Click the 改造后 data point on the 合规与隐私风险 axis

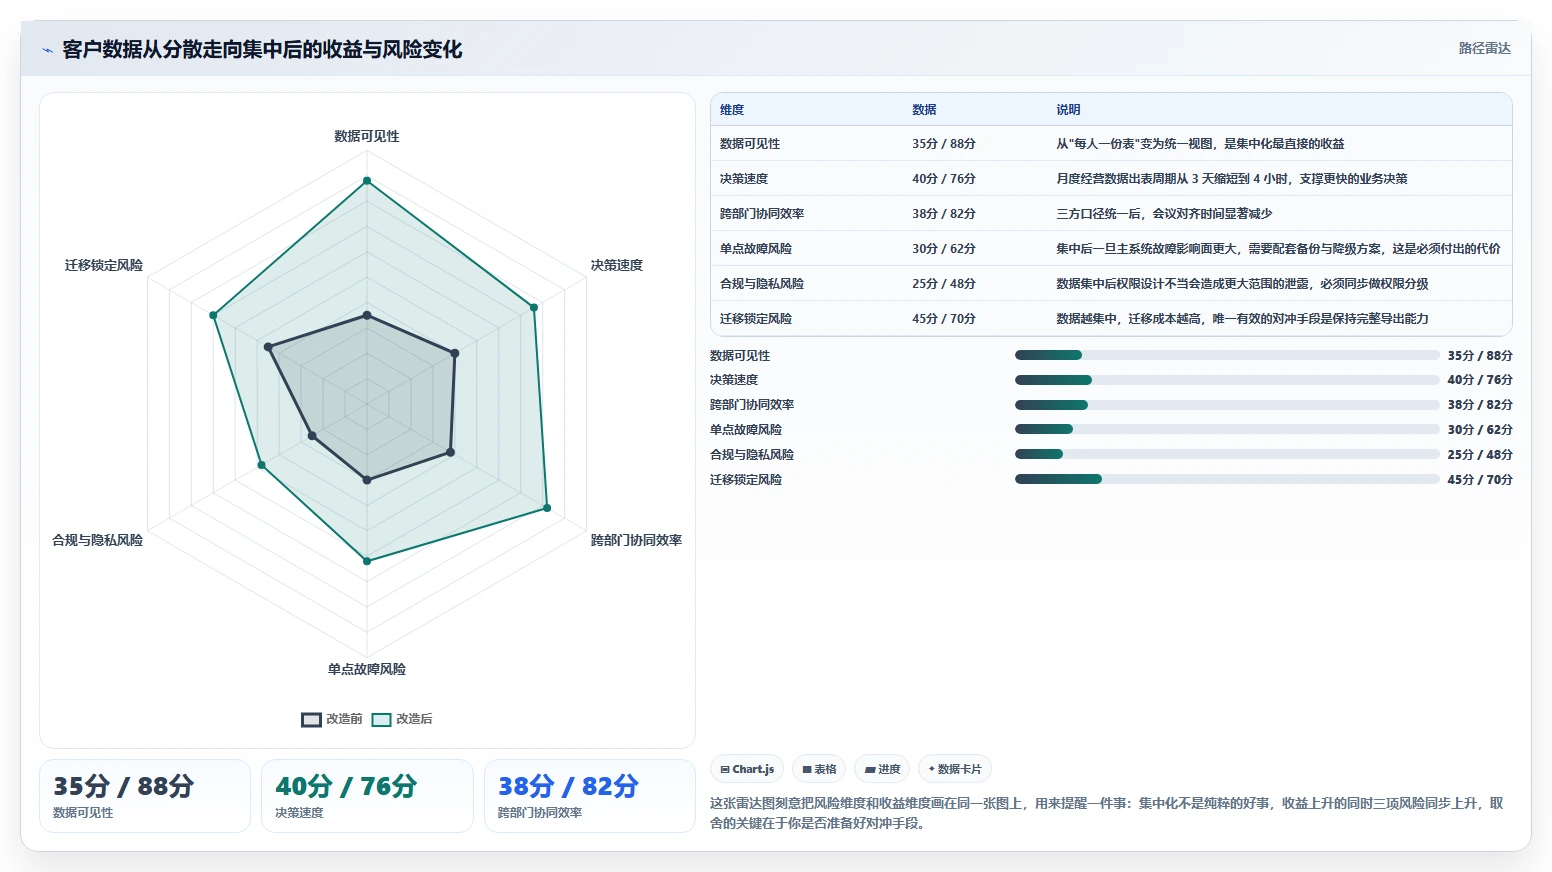pos(261,465)
